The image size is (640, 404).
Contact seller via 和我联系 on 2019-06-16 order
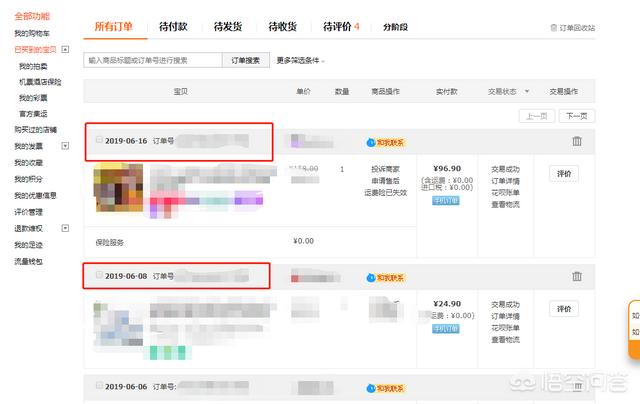385,142
